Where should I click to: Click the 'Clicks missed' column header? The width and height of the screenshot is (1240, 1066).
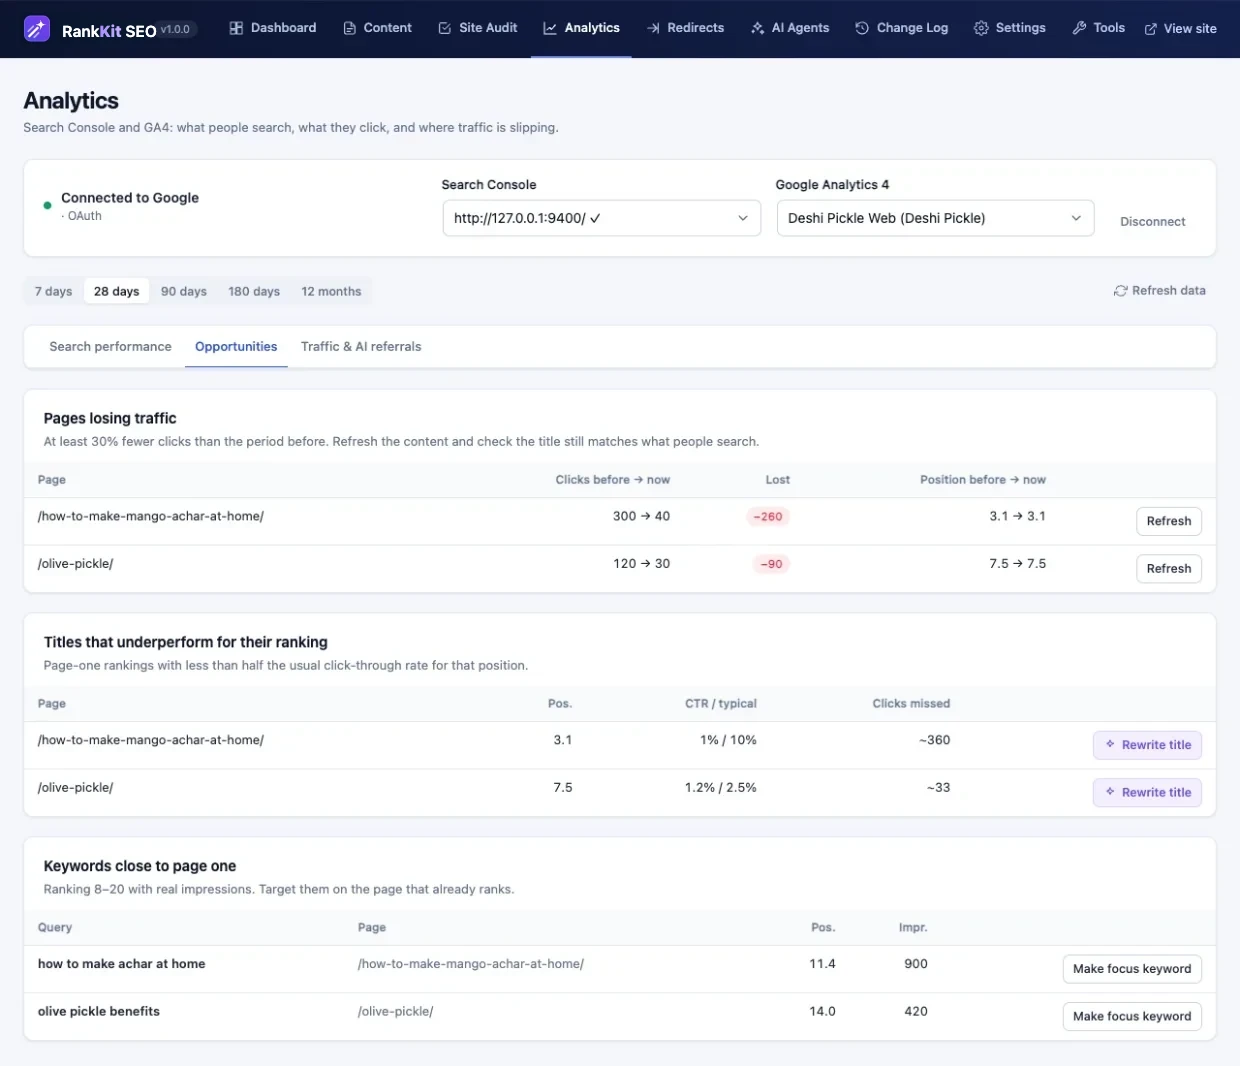(911, 704)
